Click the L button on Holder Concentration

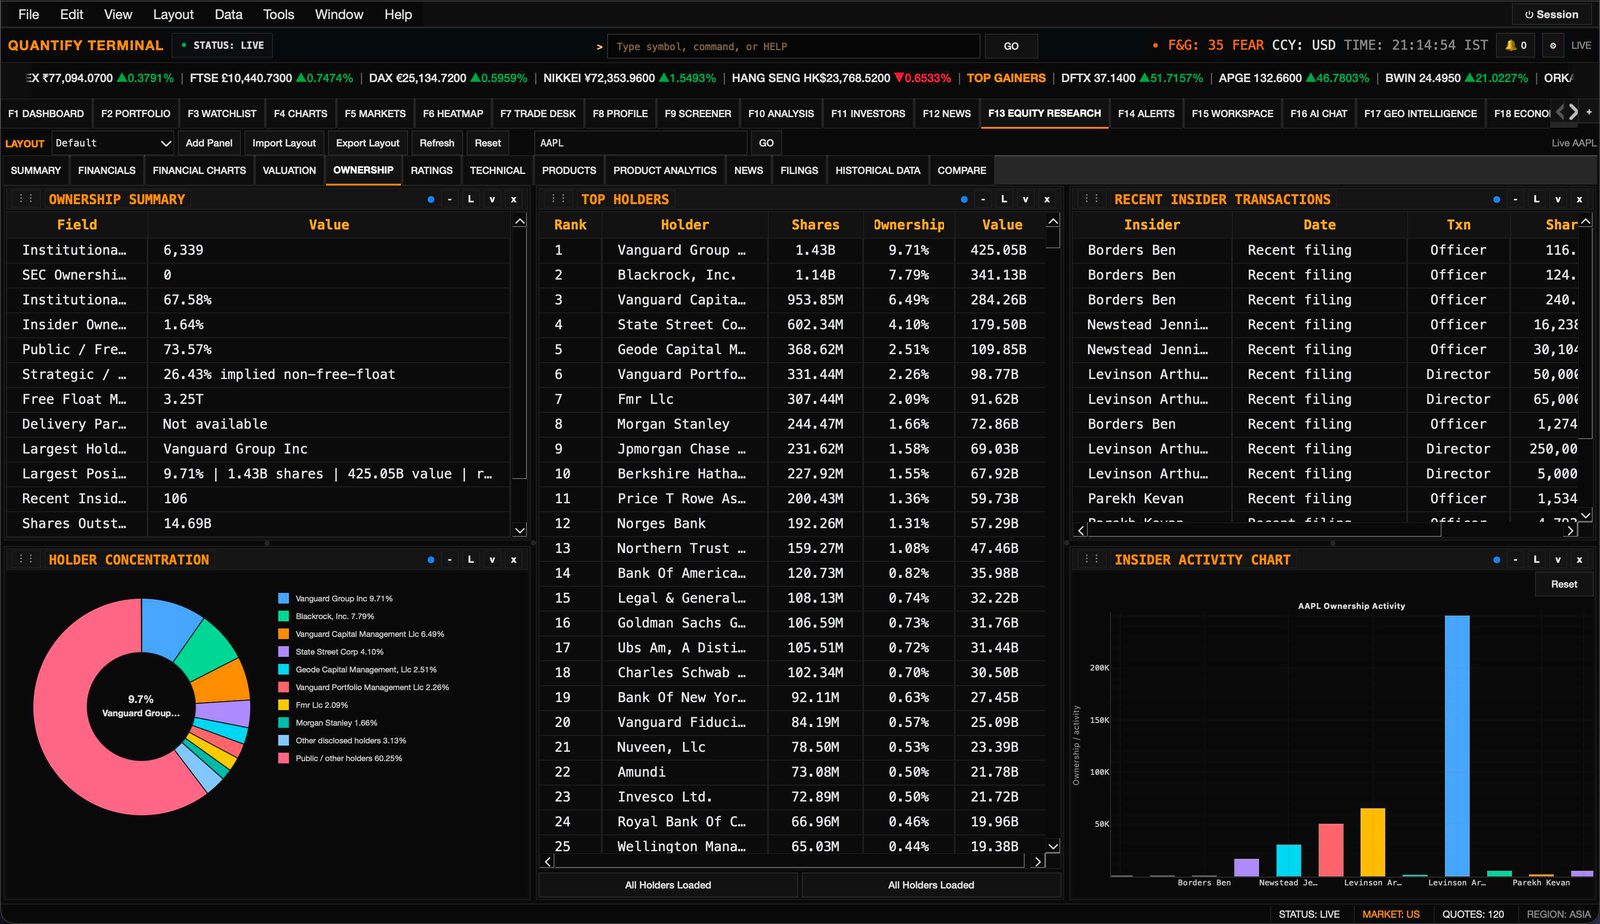pyautogui.click(x=471, y=560)
